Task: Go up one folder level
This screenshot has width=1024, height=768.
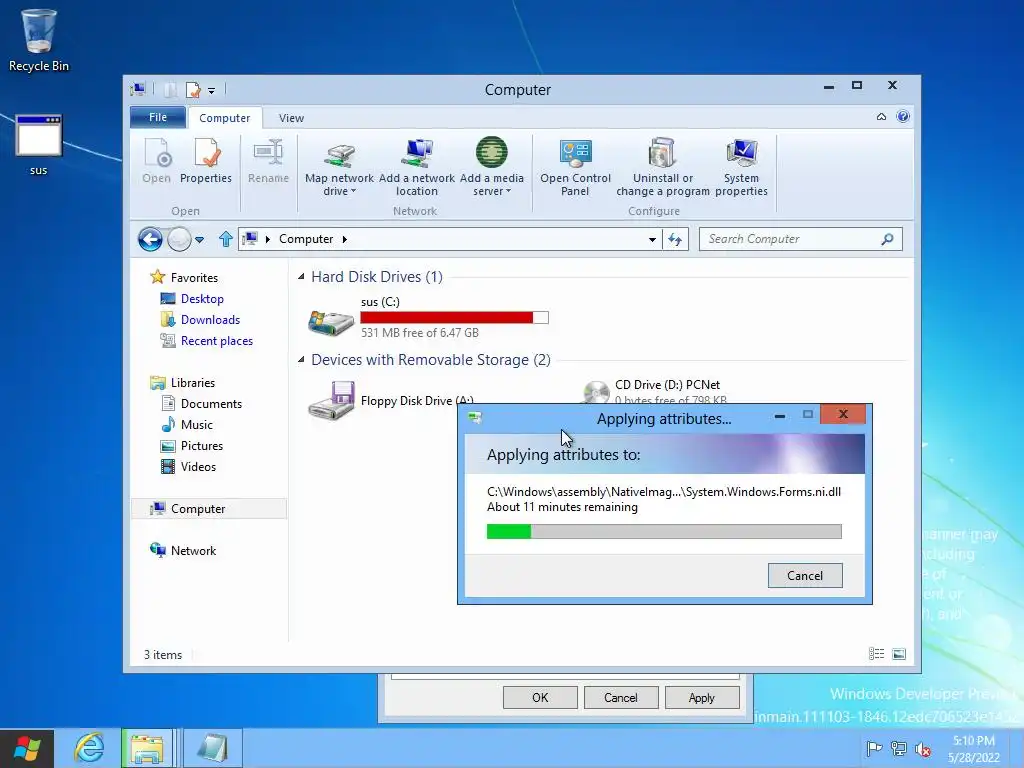Action: (226, 239)
